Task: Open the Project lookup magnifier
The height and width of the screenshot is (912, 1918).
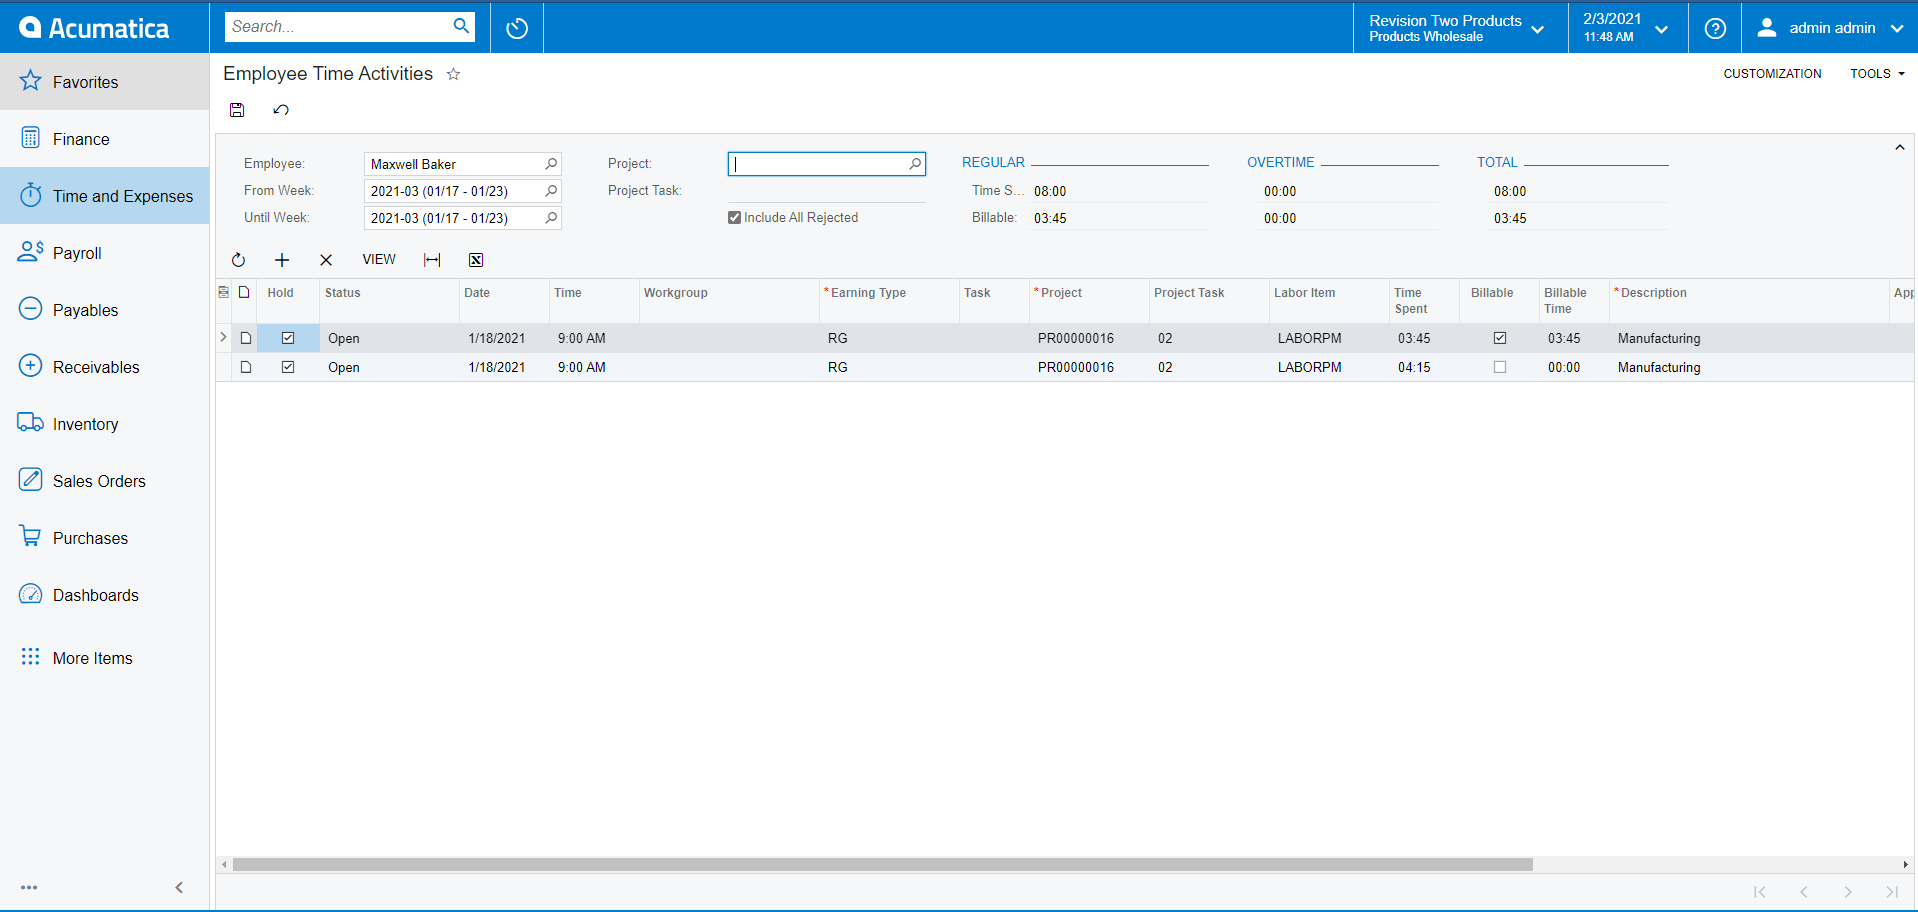Action: (915, 164)
